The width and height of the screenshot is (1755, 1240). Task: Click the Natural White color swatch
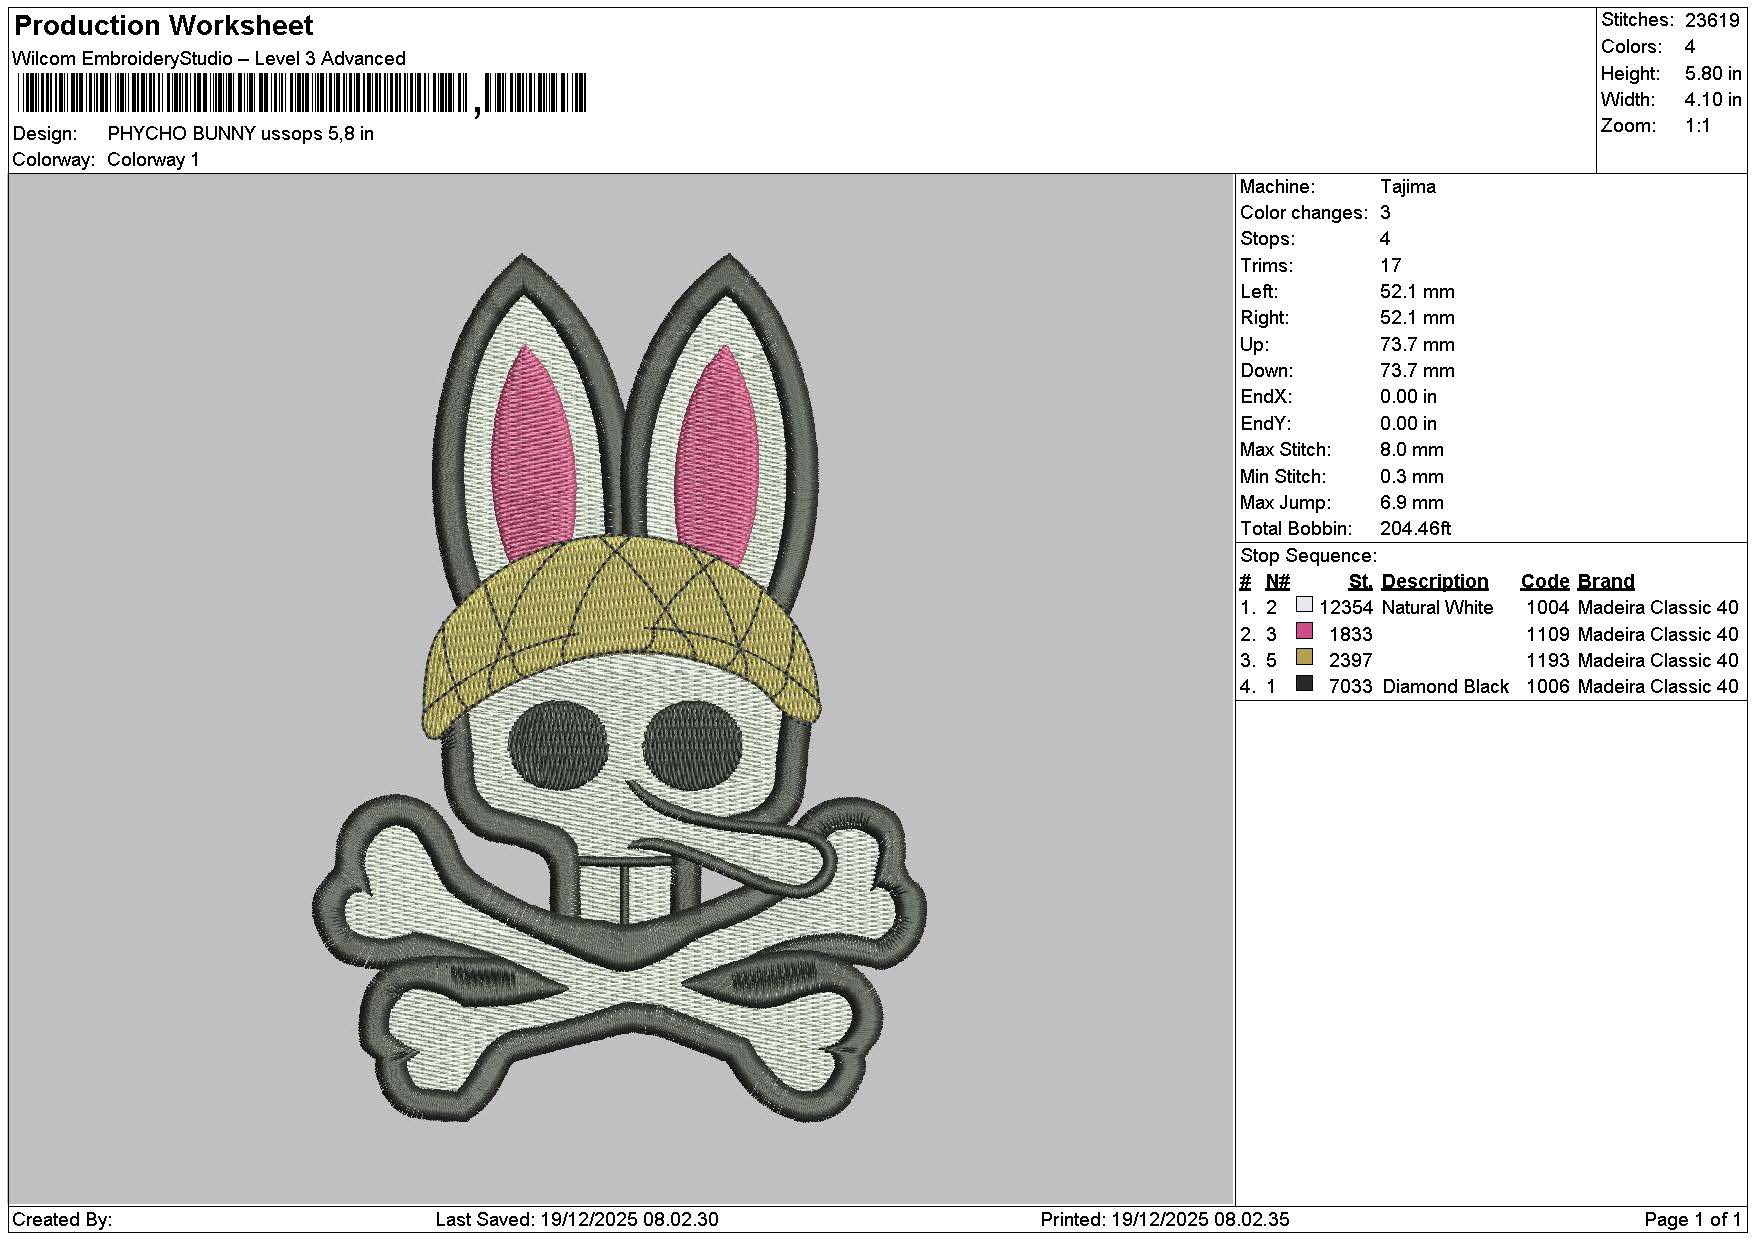pyautogui.click(x=1304, y=605)
